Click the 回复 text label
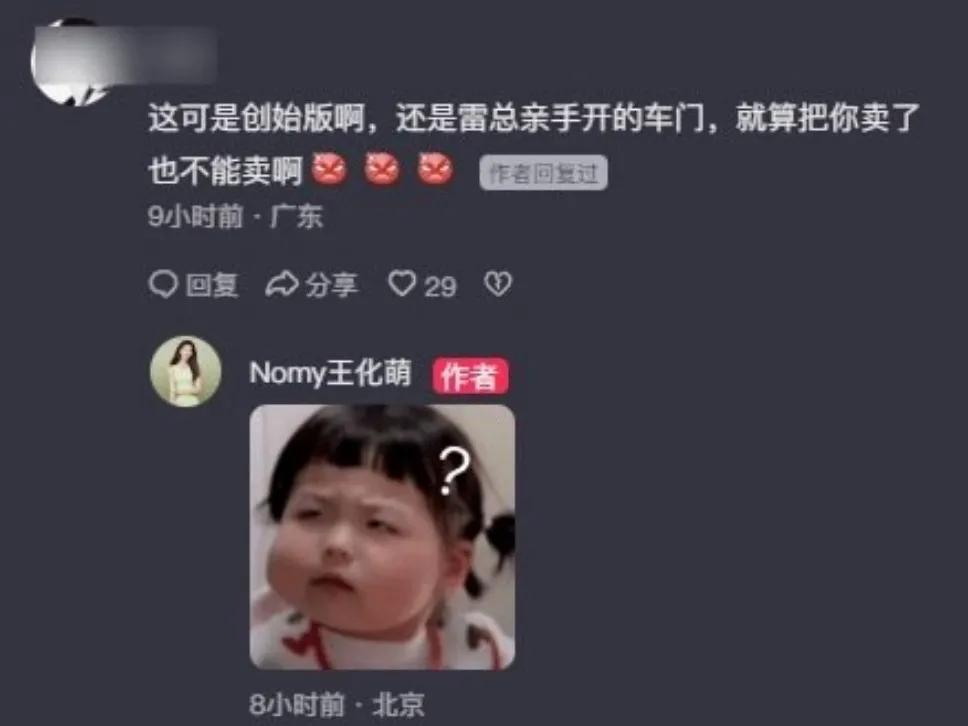This screenshot has height=726, width=968. [212, 285]
